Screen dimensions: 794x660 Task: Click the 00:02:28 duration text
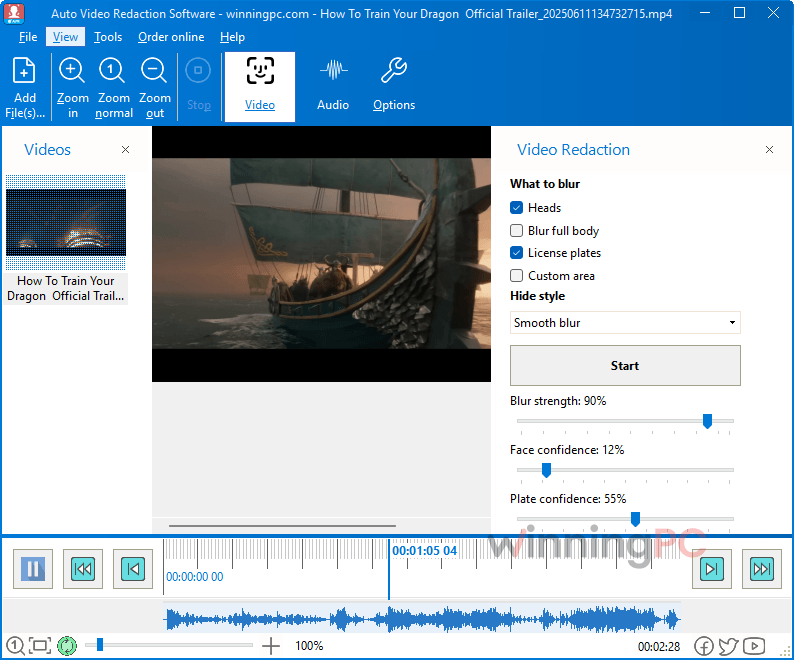click(658, 646)
